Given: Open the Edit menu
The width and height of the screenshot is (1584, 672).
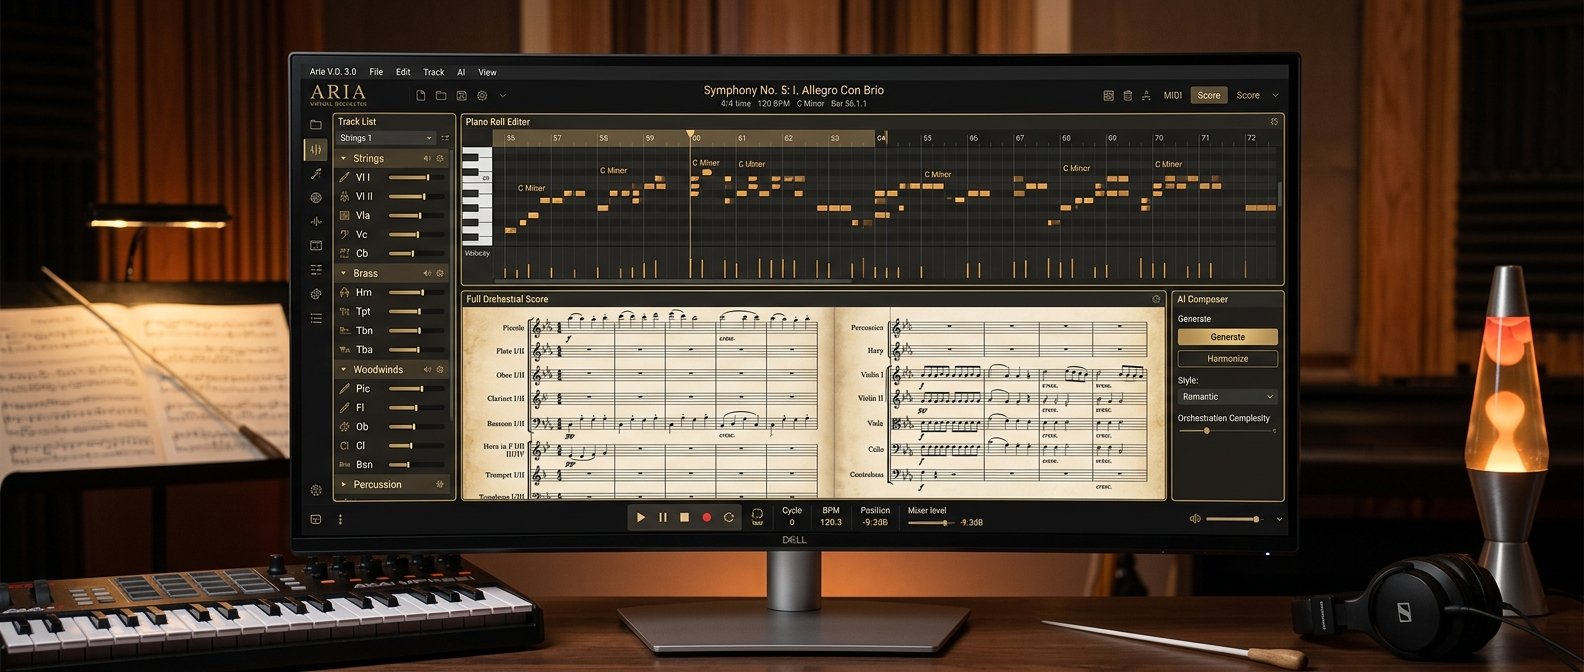Looking at the screenshot, I should [x=403, y=72].
